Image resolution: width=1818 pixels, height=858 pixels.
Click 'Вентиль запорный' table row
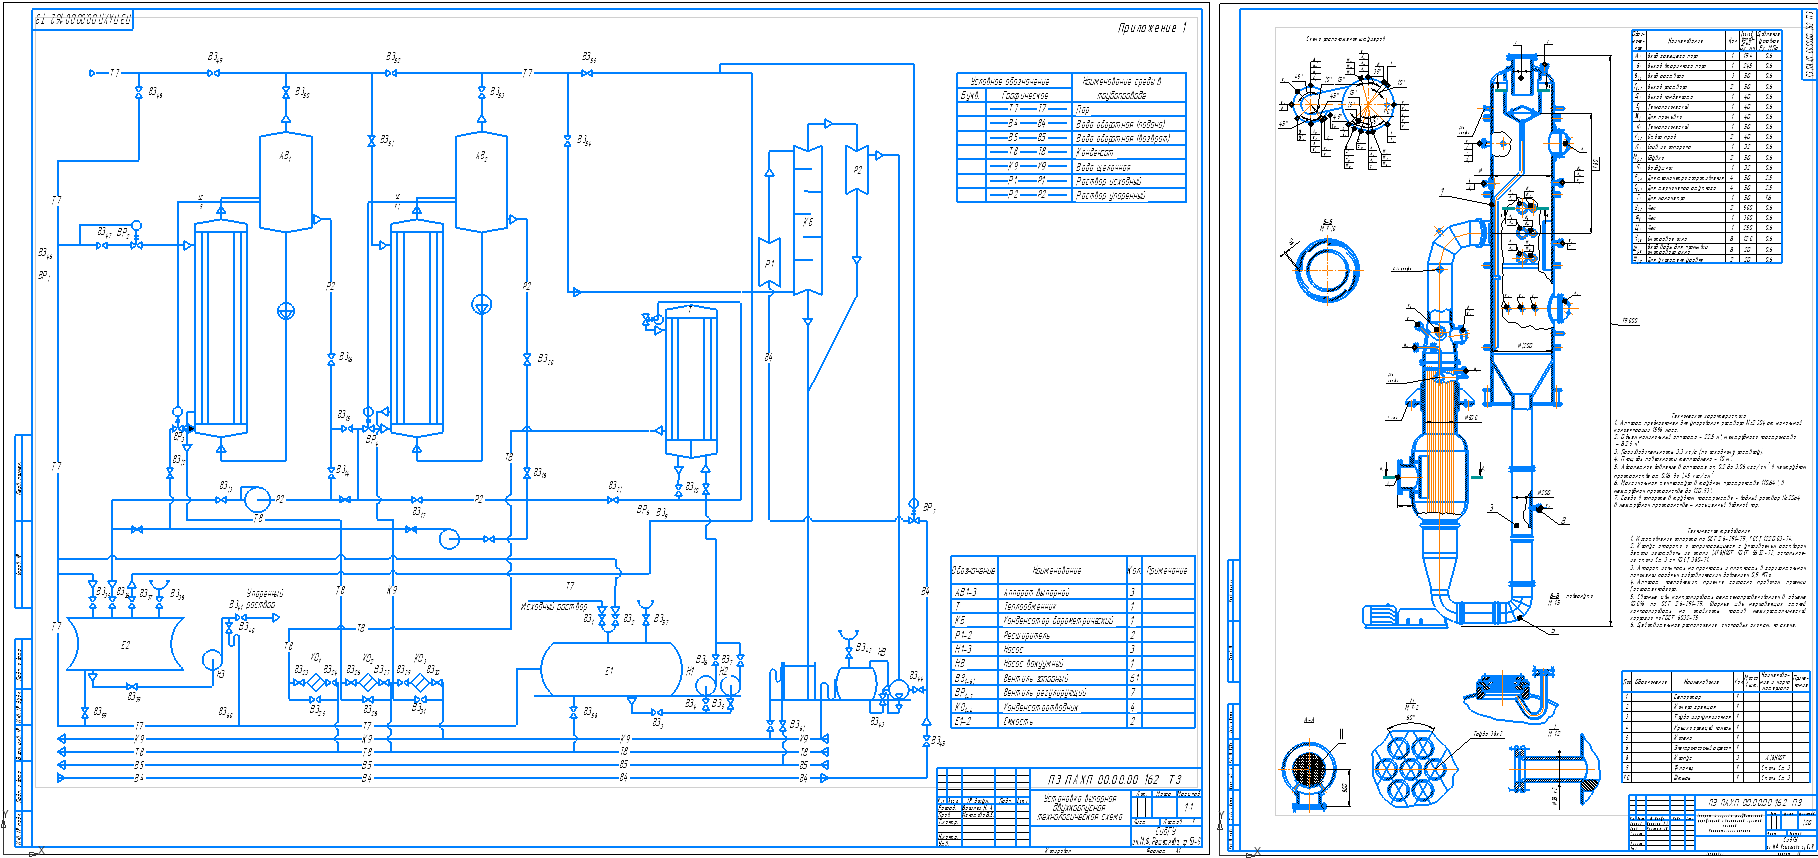[x=1073, y=678]
